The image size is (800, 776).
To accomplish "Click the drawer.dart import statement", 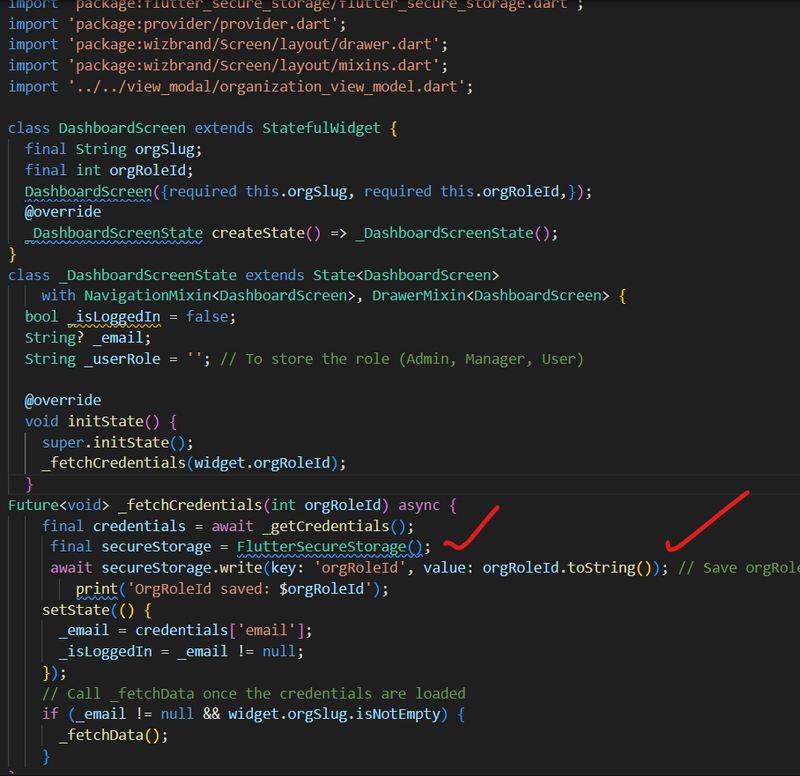I will (228, 45).
